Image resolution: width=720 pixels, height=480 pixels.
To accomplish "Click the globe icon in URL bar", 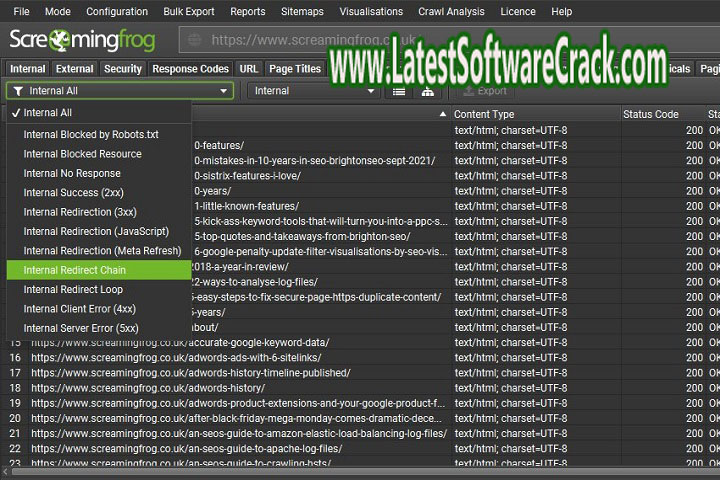I will (194, 40).
